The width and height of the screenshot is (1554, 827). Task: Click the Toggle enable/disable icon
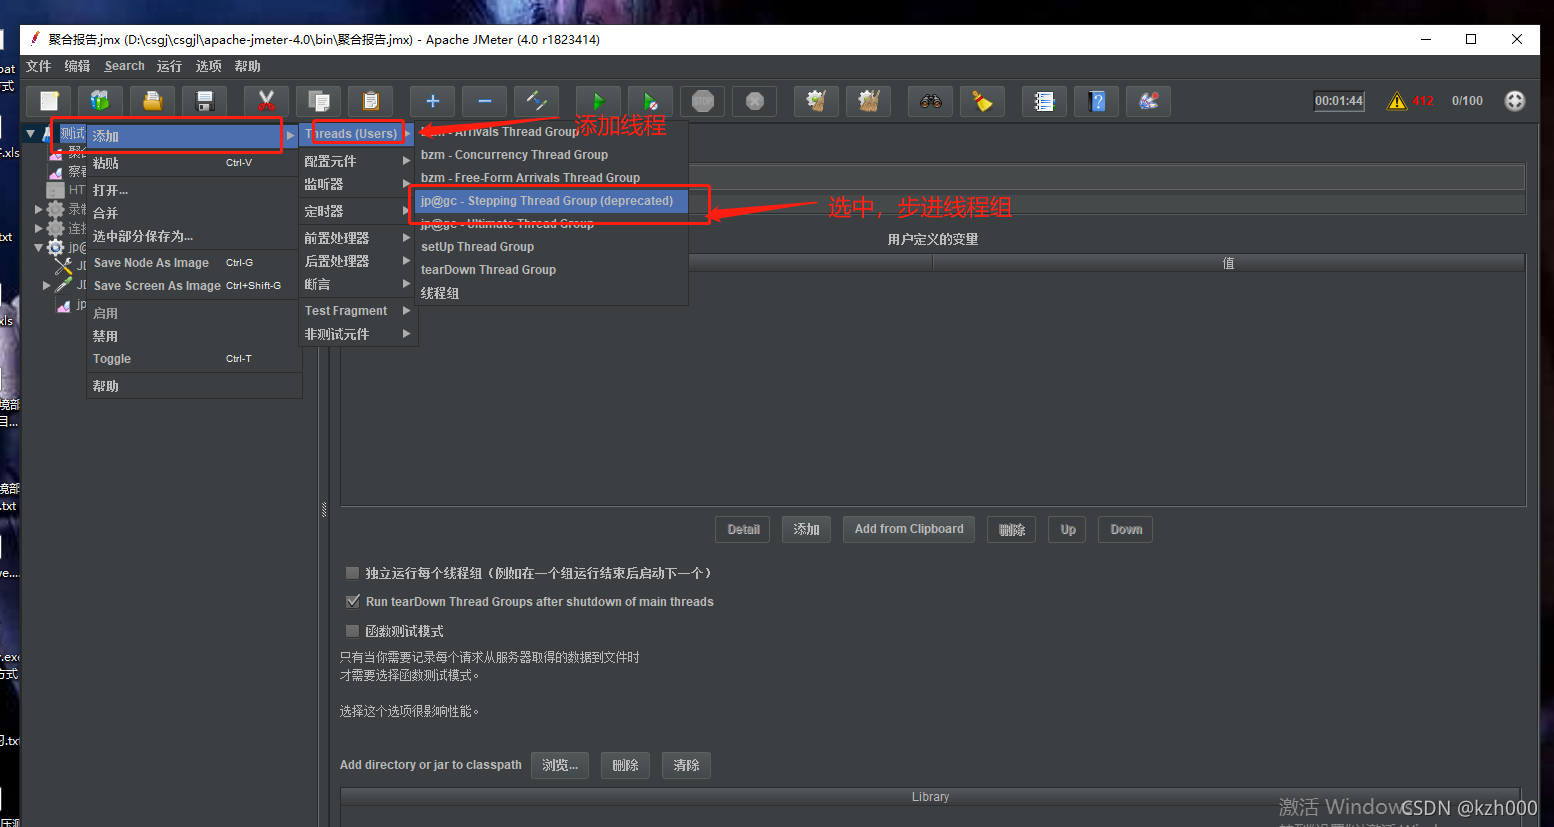(x=537, y=101)
